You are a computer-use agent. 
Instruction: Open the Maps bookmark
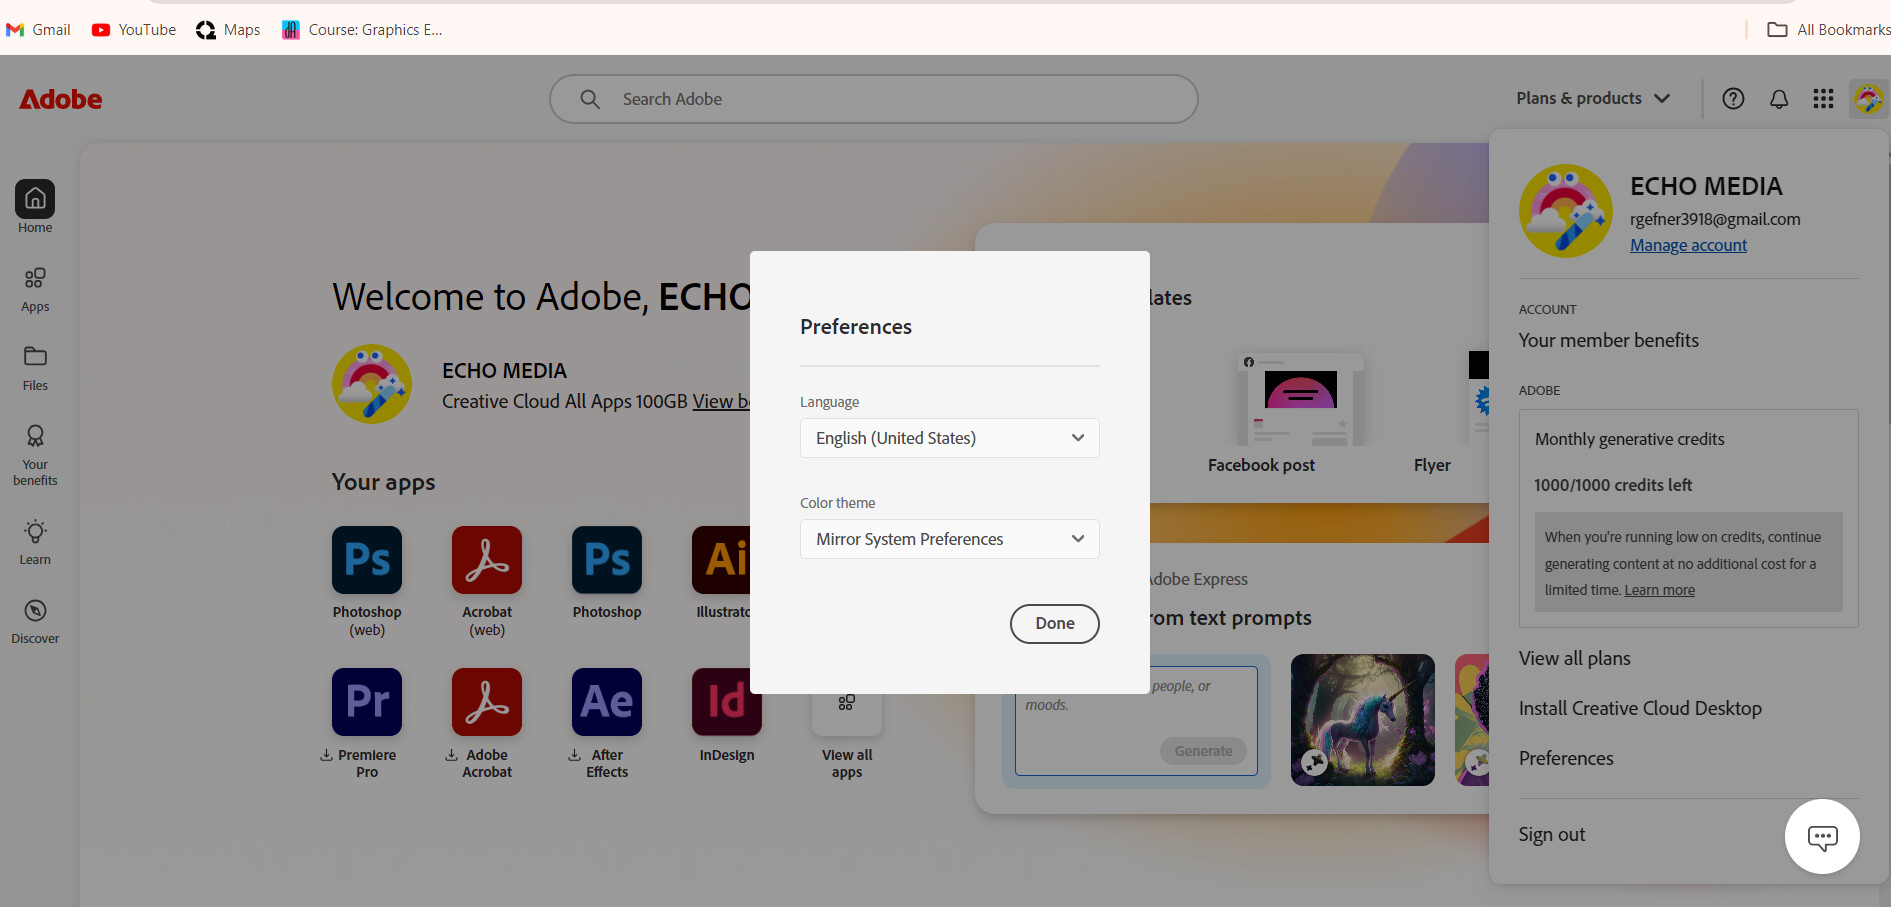(228, 29)
